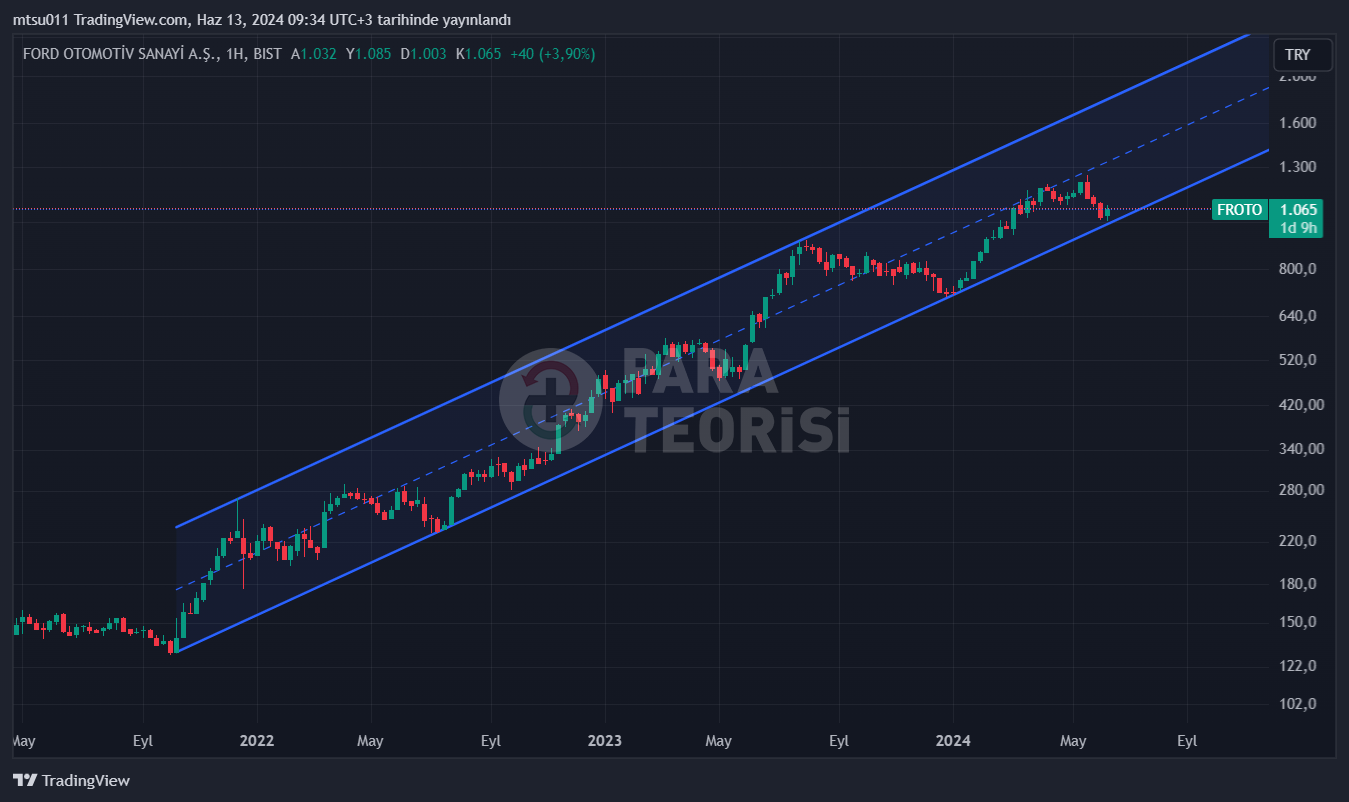Select the dashed channel midline
Screen dimensions: 1349x802
click(722, 339)
